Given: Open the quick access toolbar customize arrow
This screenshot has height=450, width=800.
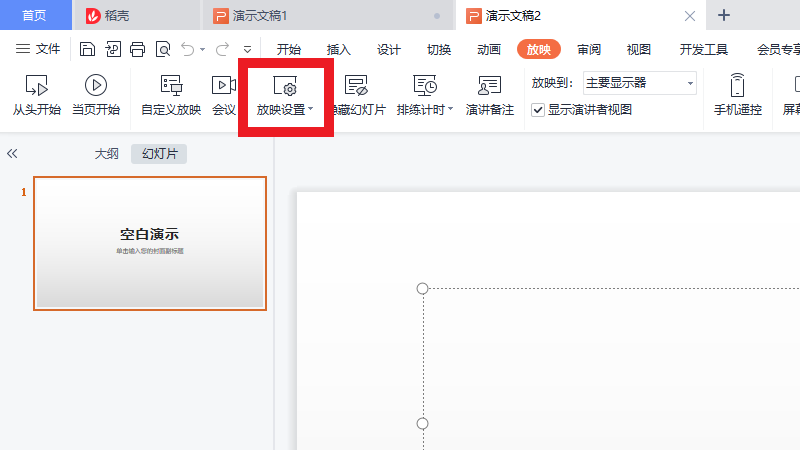Looking at the screenshot, I should (247, 49).
